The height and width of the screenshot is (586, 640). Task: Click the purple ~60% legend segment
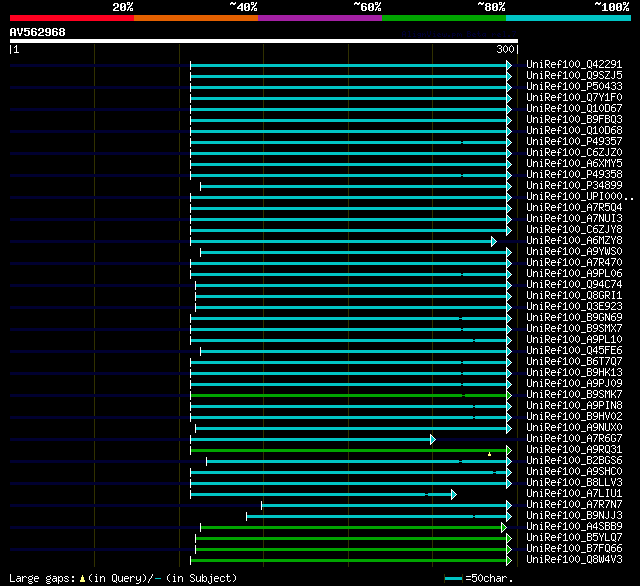(320, 18)
